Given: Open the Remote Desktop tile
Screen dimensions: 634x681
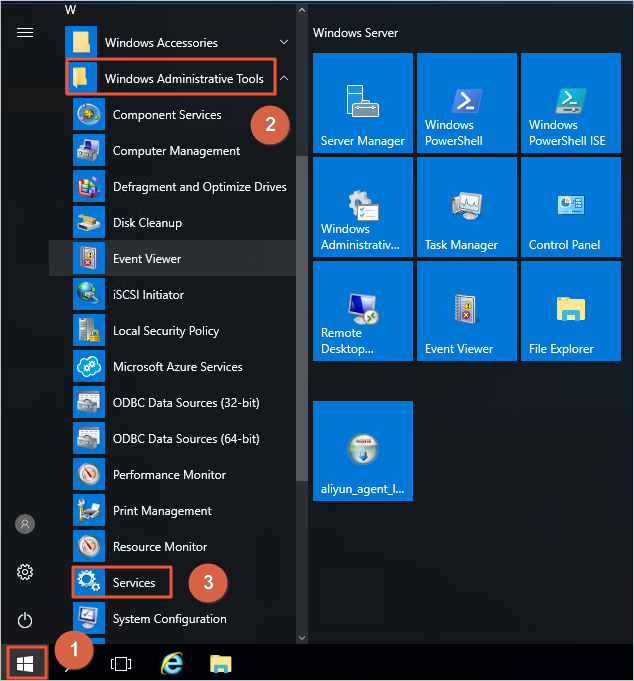Looking at the screenshot, I should coord(363,311).
